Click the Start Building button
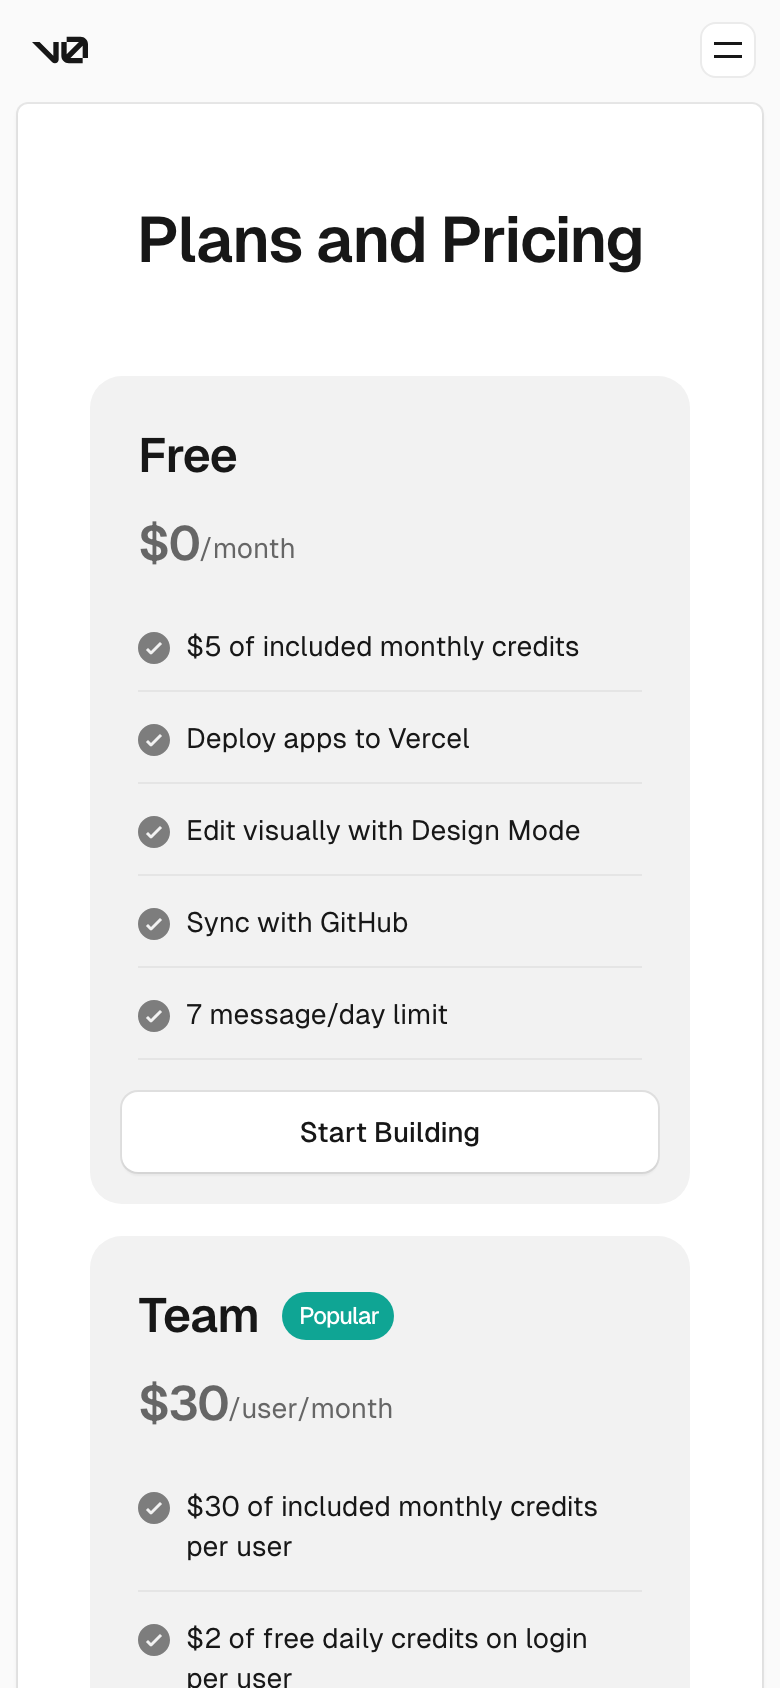The image size is (780, 1688). coord(390,1132)
